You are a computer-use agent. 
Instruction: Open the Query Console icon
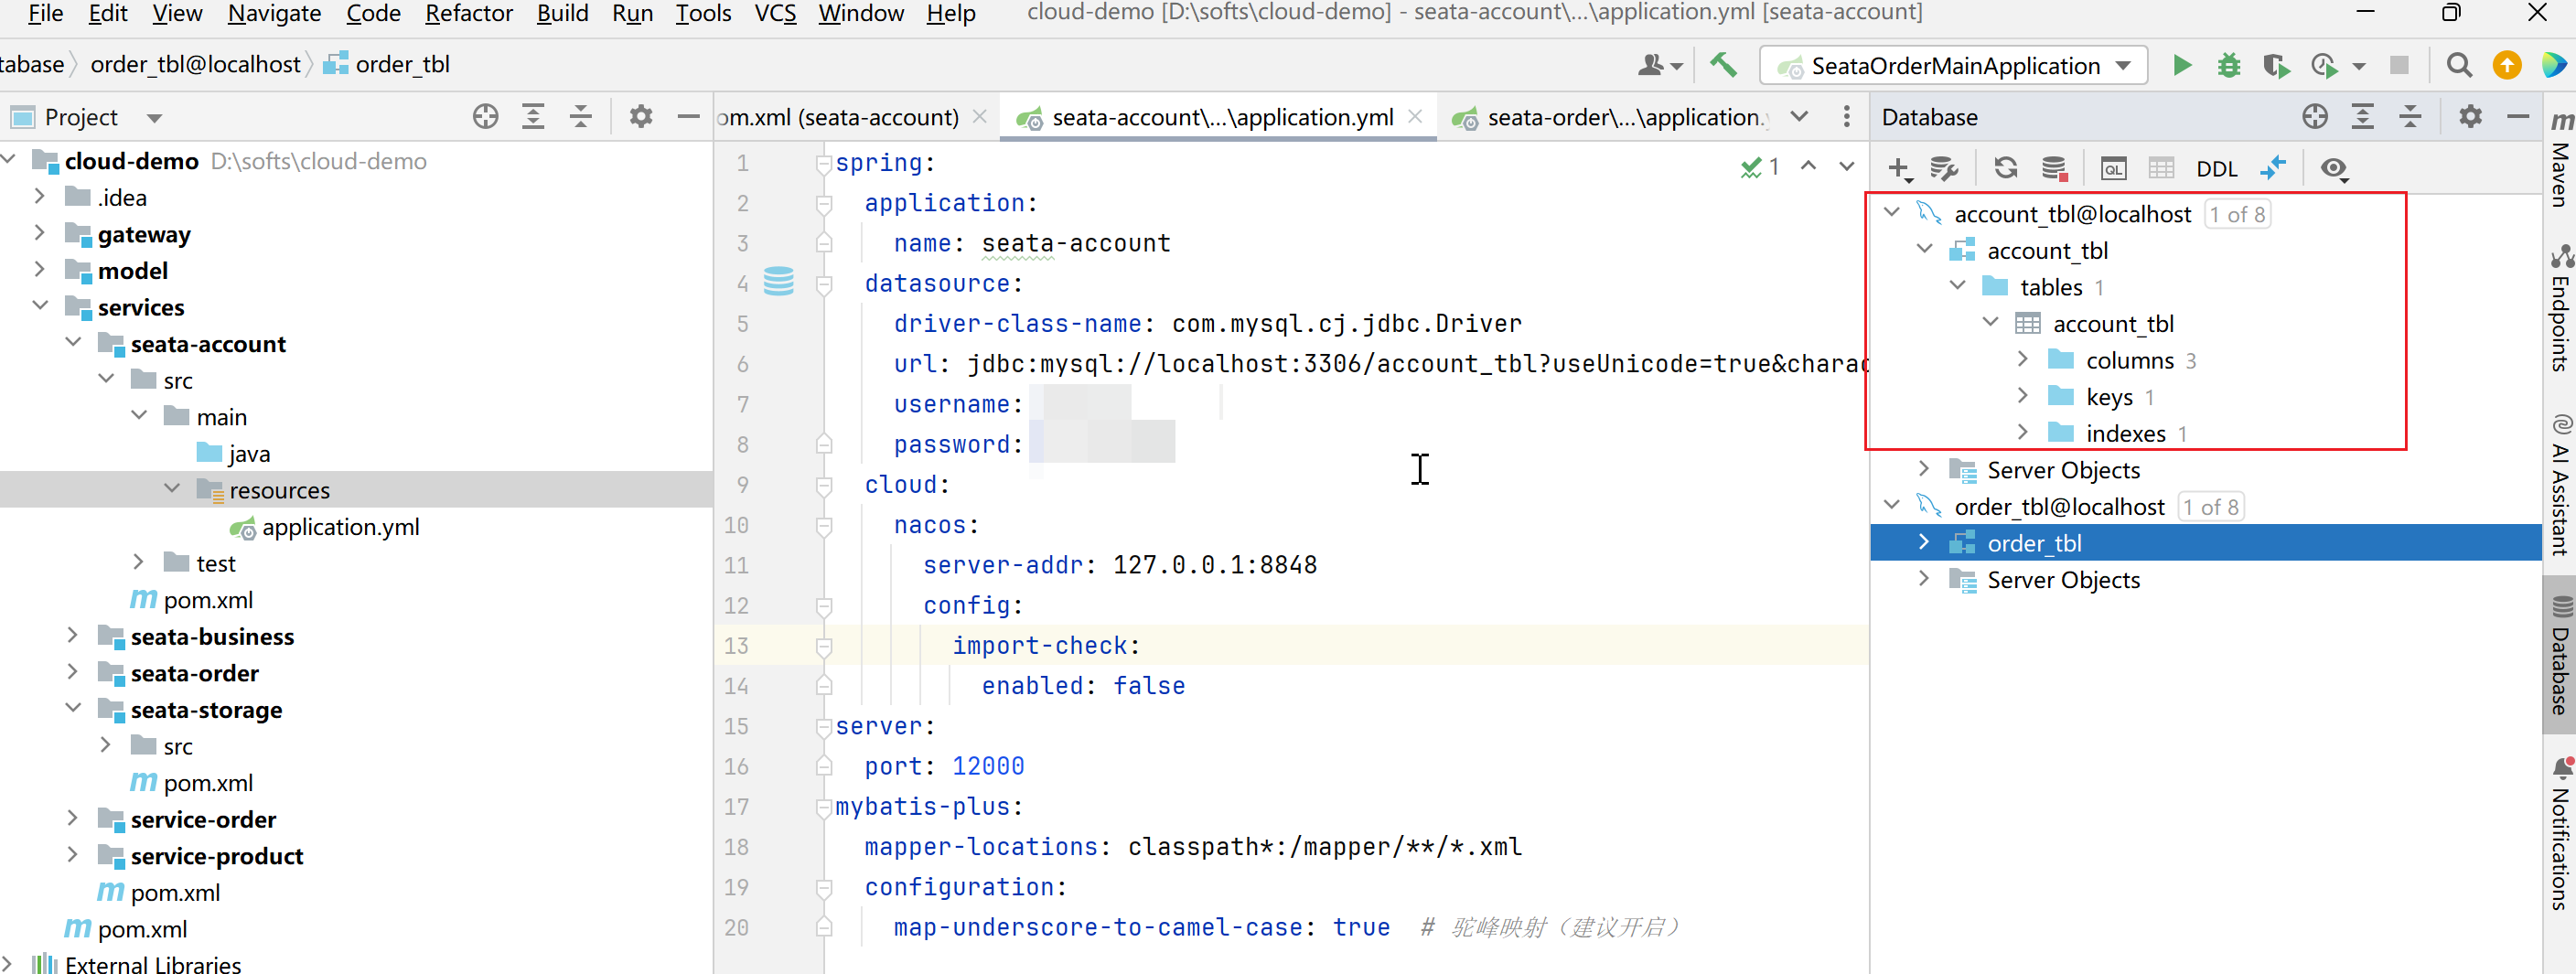pos(2113,168)
